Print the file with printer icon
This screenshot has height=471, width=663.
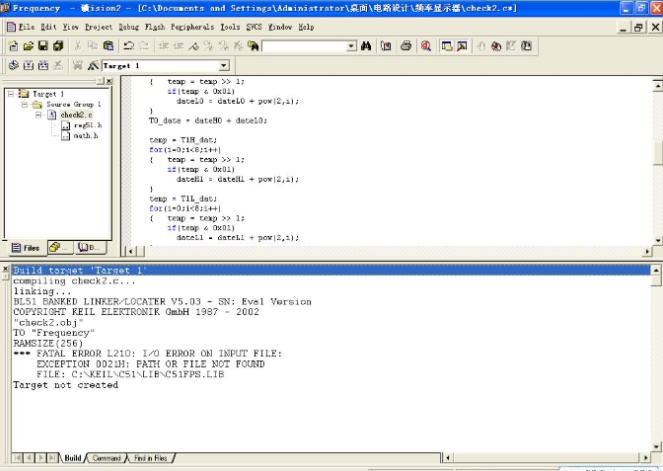[x=406, y=46]
